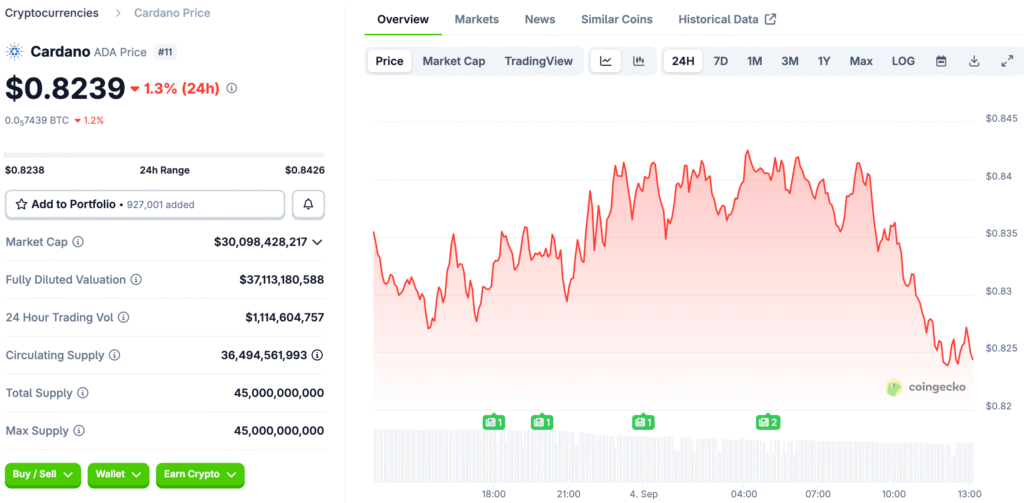Image resolution: width=1024 pixels, height=503 pixels.
Task: Click the news marker near 4. Sep
Action: 643,422
